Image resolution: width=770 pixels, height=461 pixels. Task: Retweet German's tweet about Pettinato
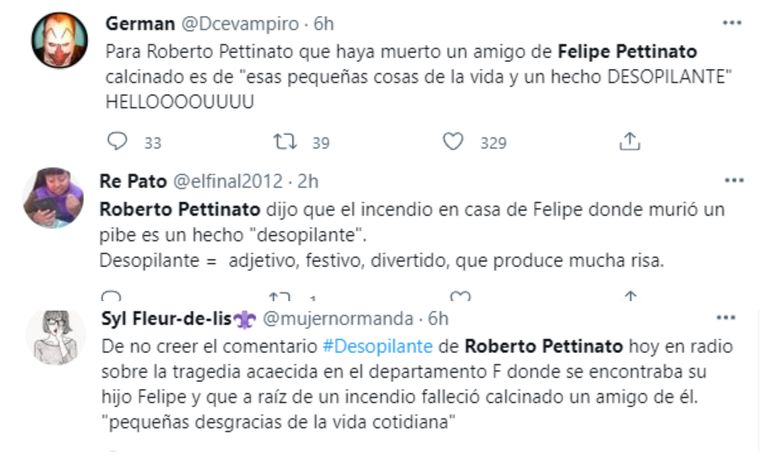click(285, 142)
